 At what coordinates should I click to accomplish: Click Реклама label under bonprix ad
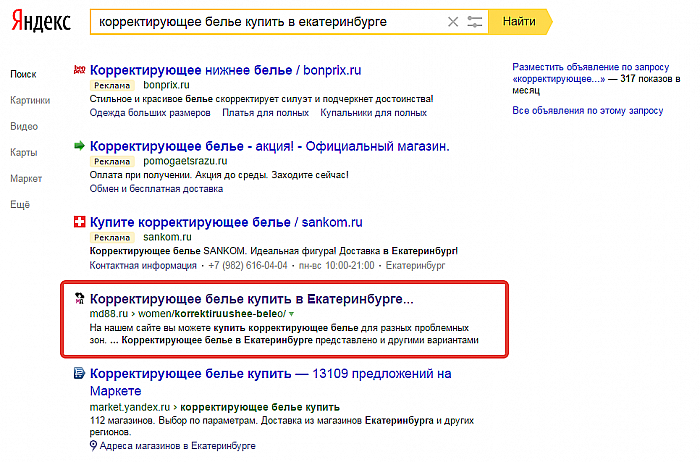coord(112,85)
